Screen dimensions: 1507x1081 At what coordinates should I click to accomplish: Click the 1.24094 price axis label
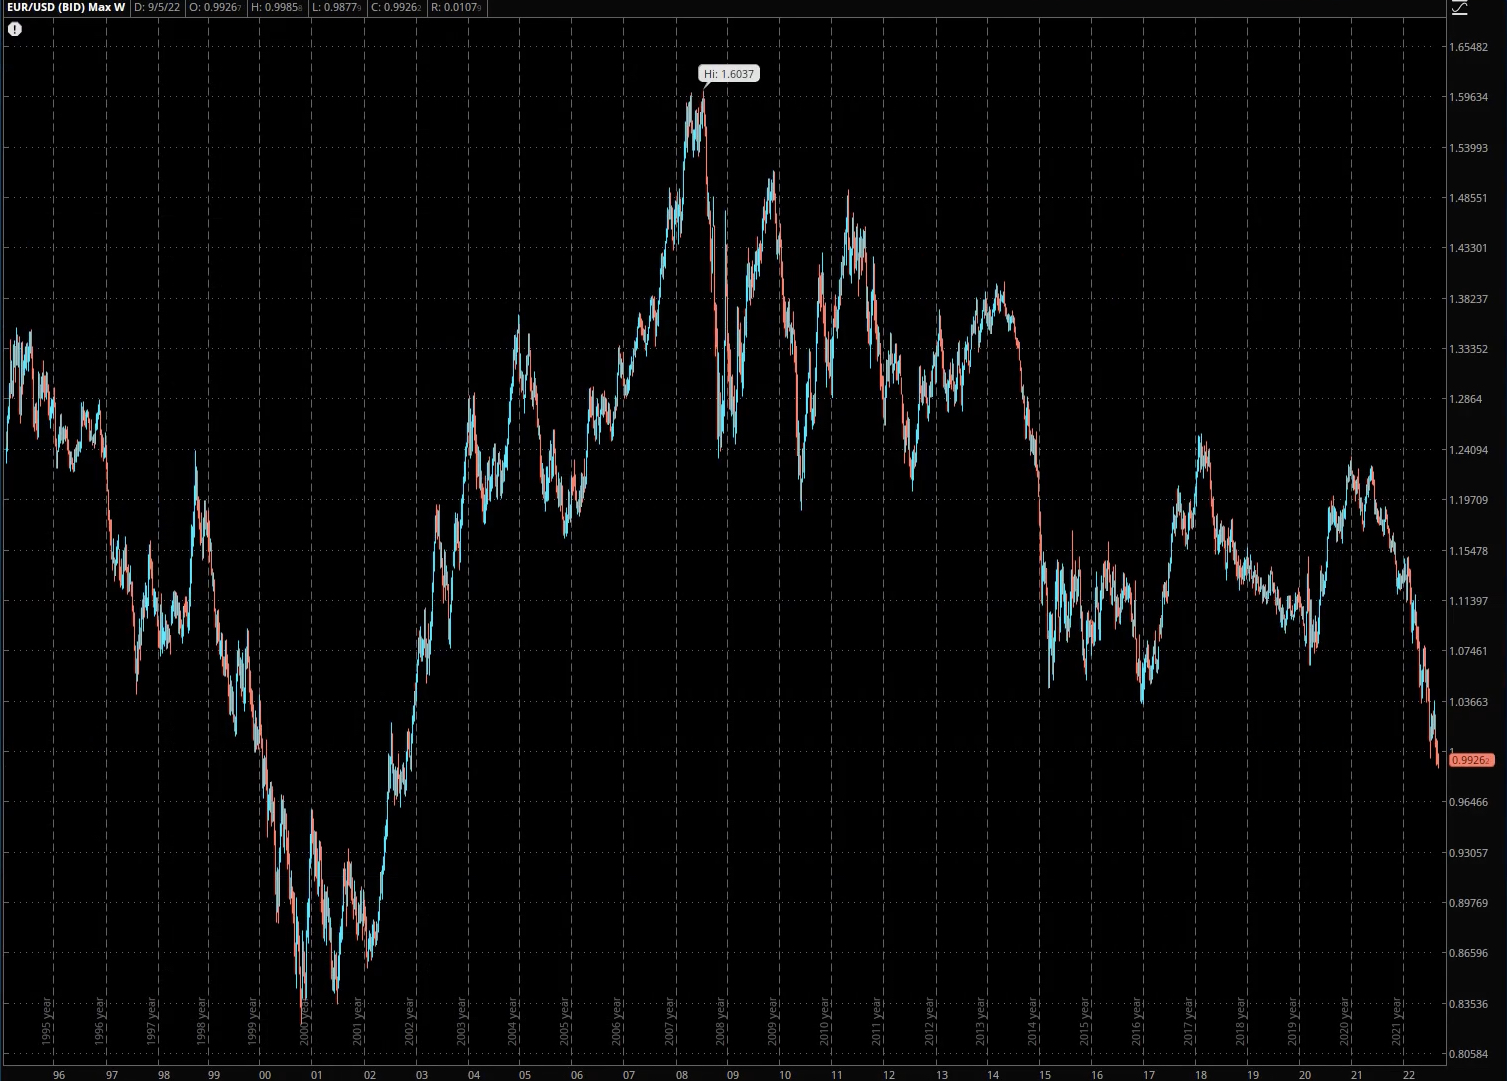tap(1468, 450)
